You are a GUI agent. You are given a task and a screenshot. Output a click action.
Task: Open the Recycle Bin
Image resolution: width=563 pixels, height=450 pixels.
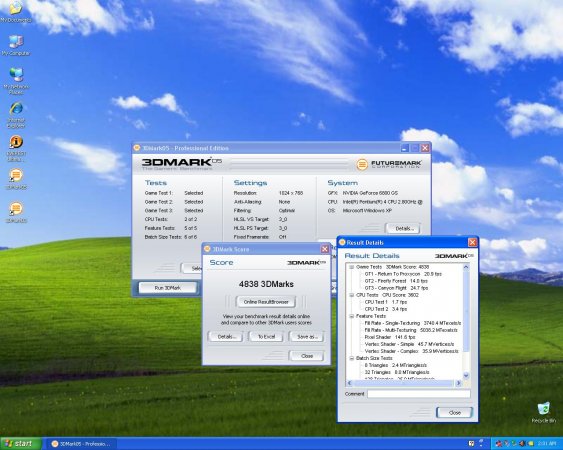tap(543, 412)
